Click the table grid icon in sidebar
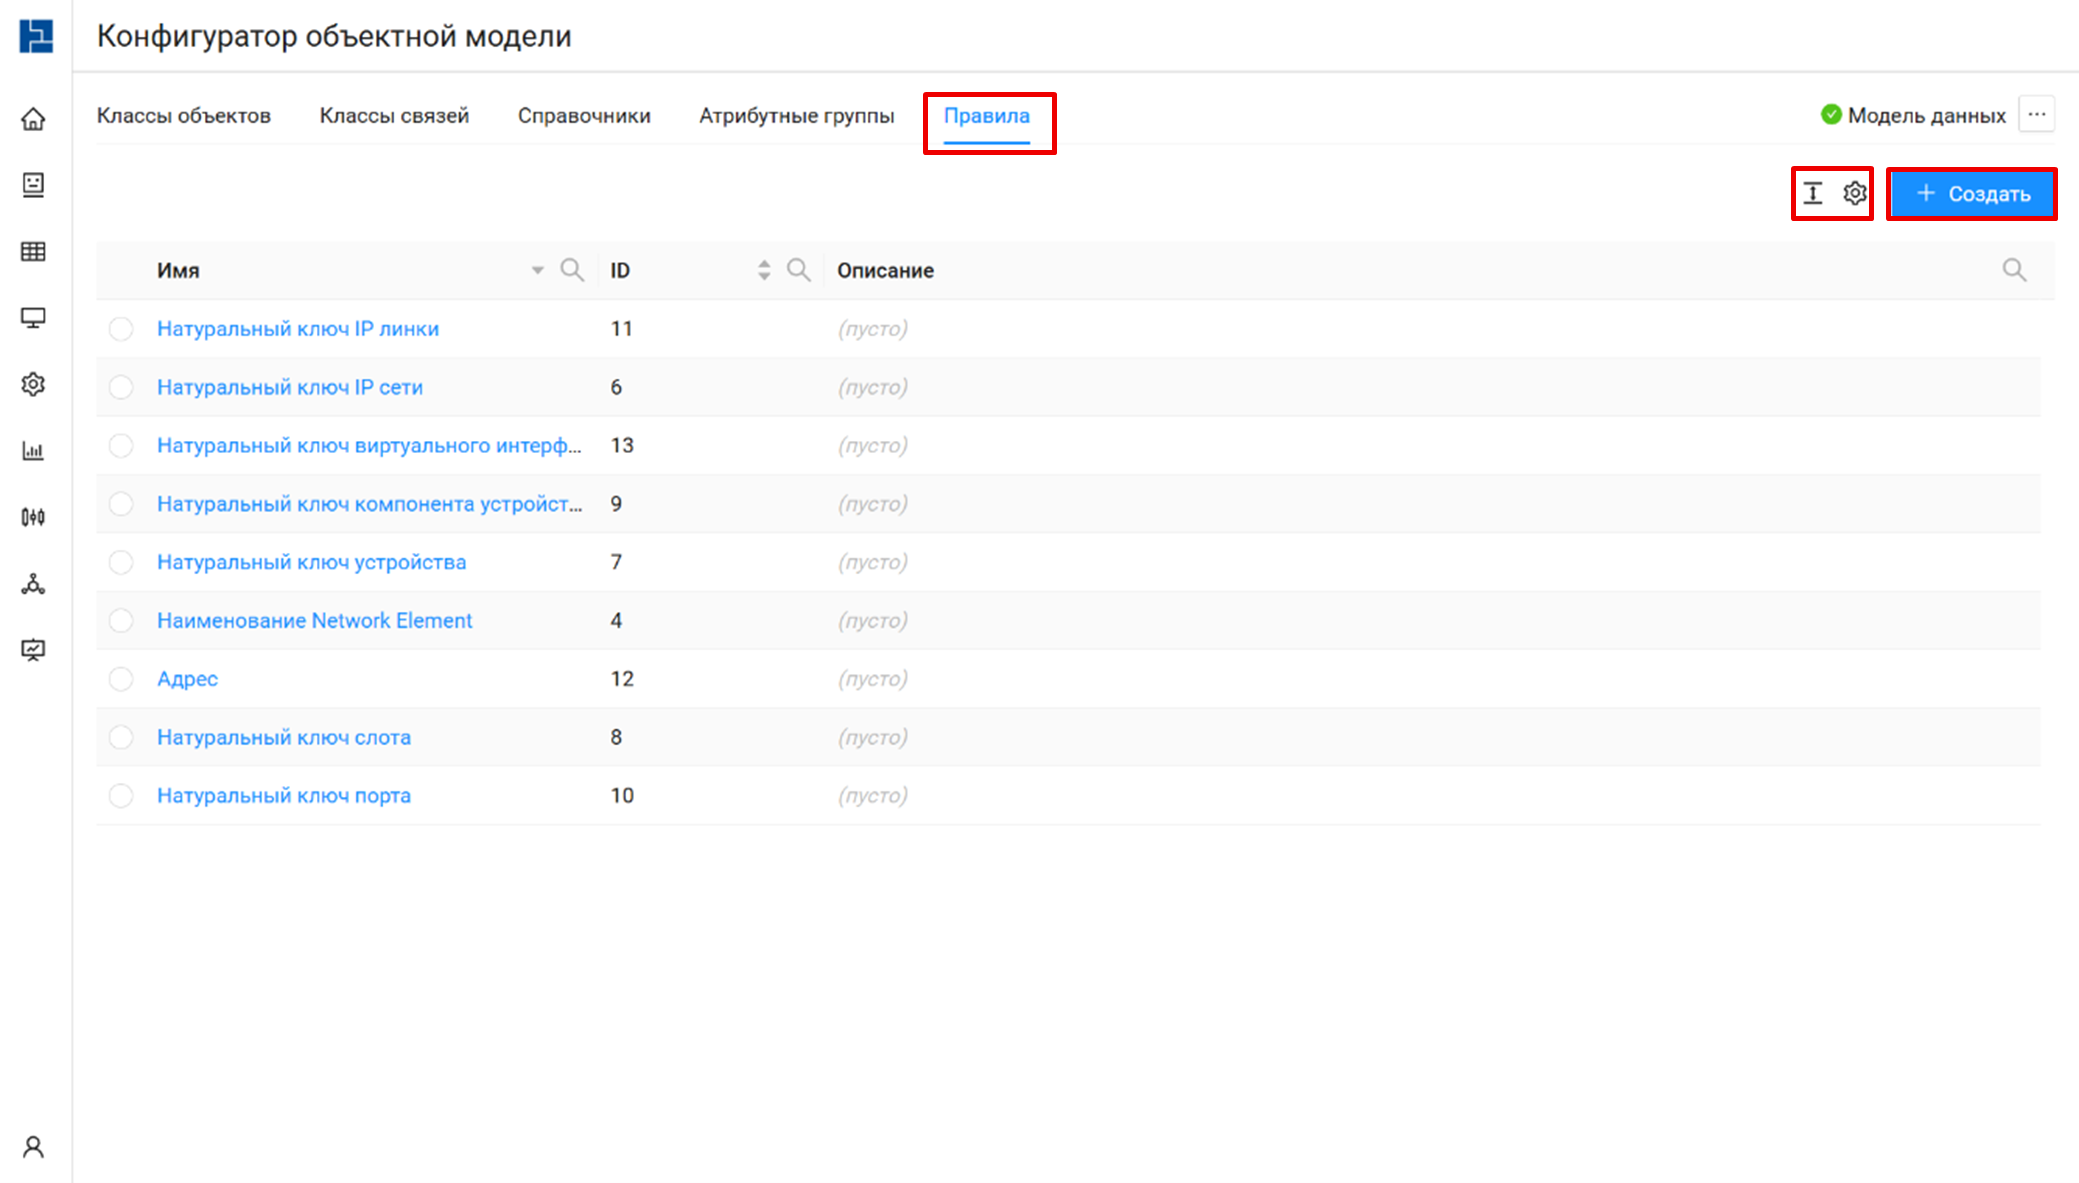Screen dimensions: 2079x1183 [33, 251]
